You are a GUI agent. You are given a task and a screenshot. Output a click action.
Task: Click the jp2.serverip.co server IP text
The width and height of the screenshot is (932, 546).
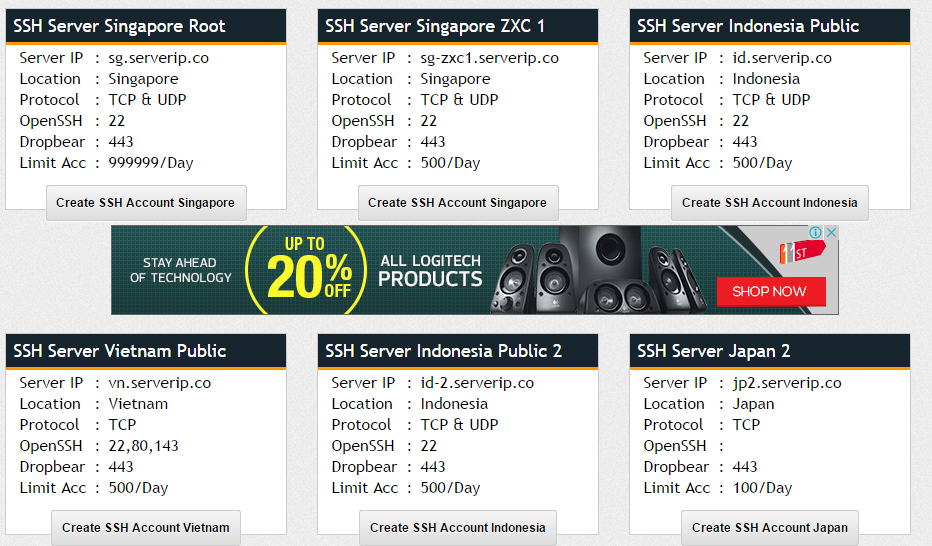787,383
